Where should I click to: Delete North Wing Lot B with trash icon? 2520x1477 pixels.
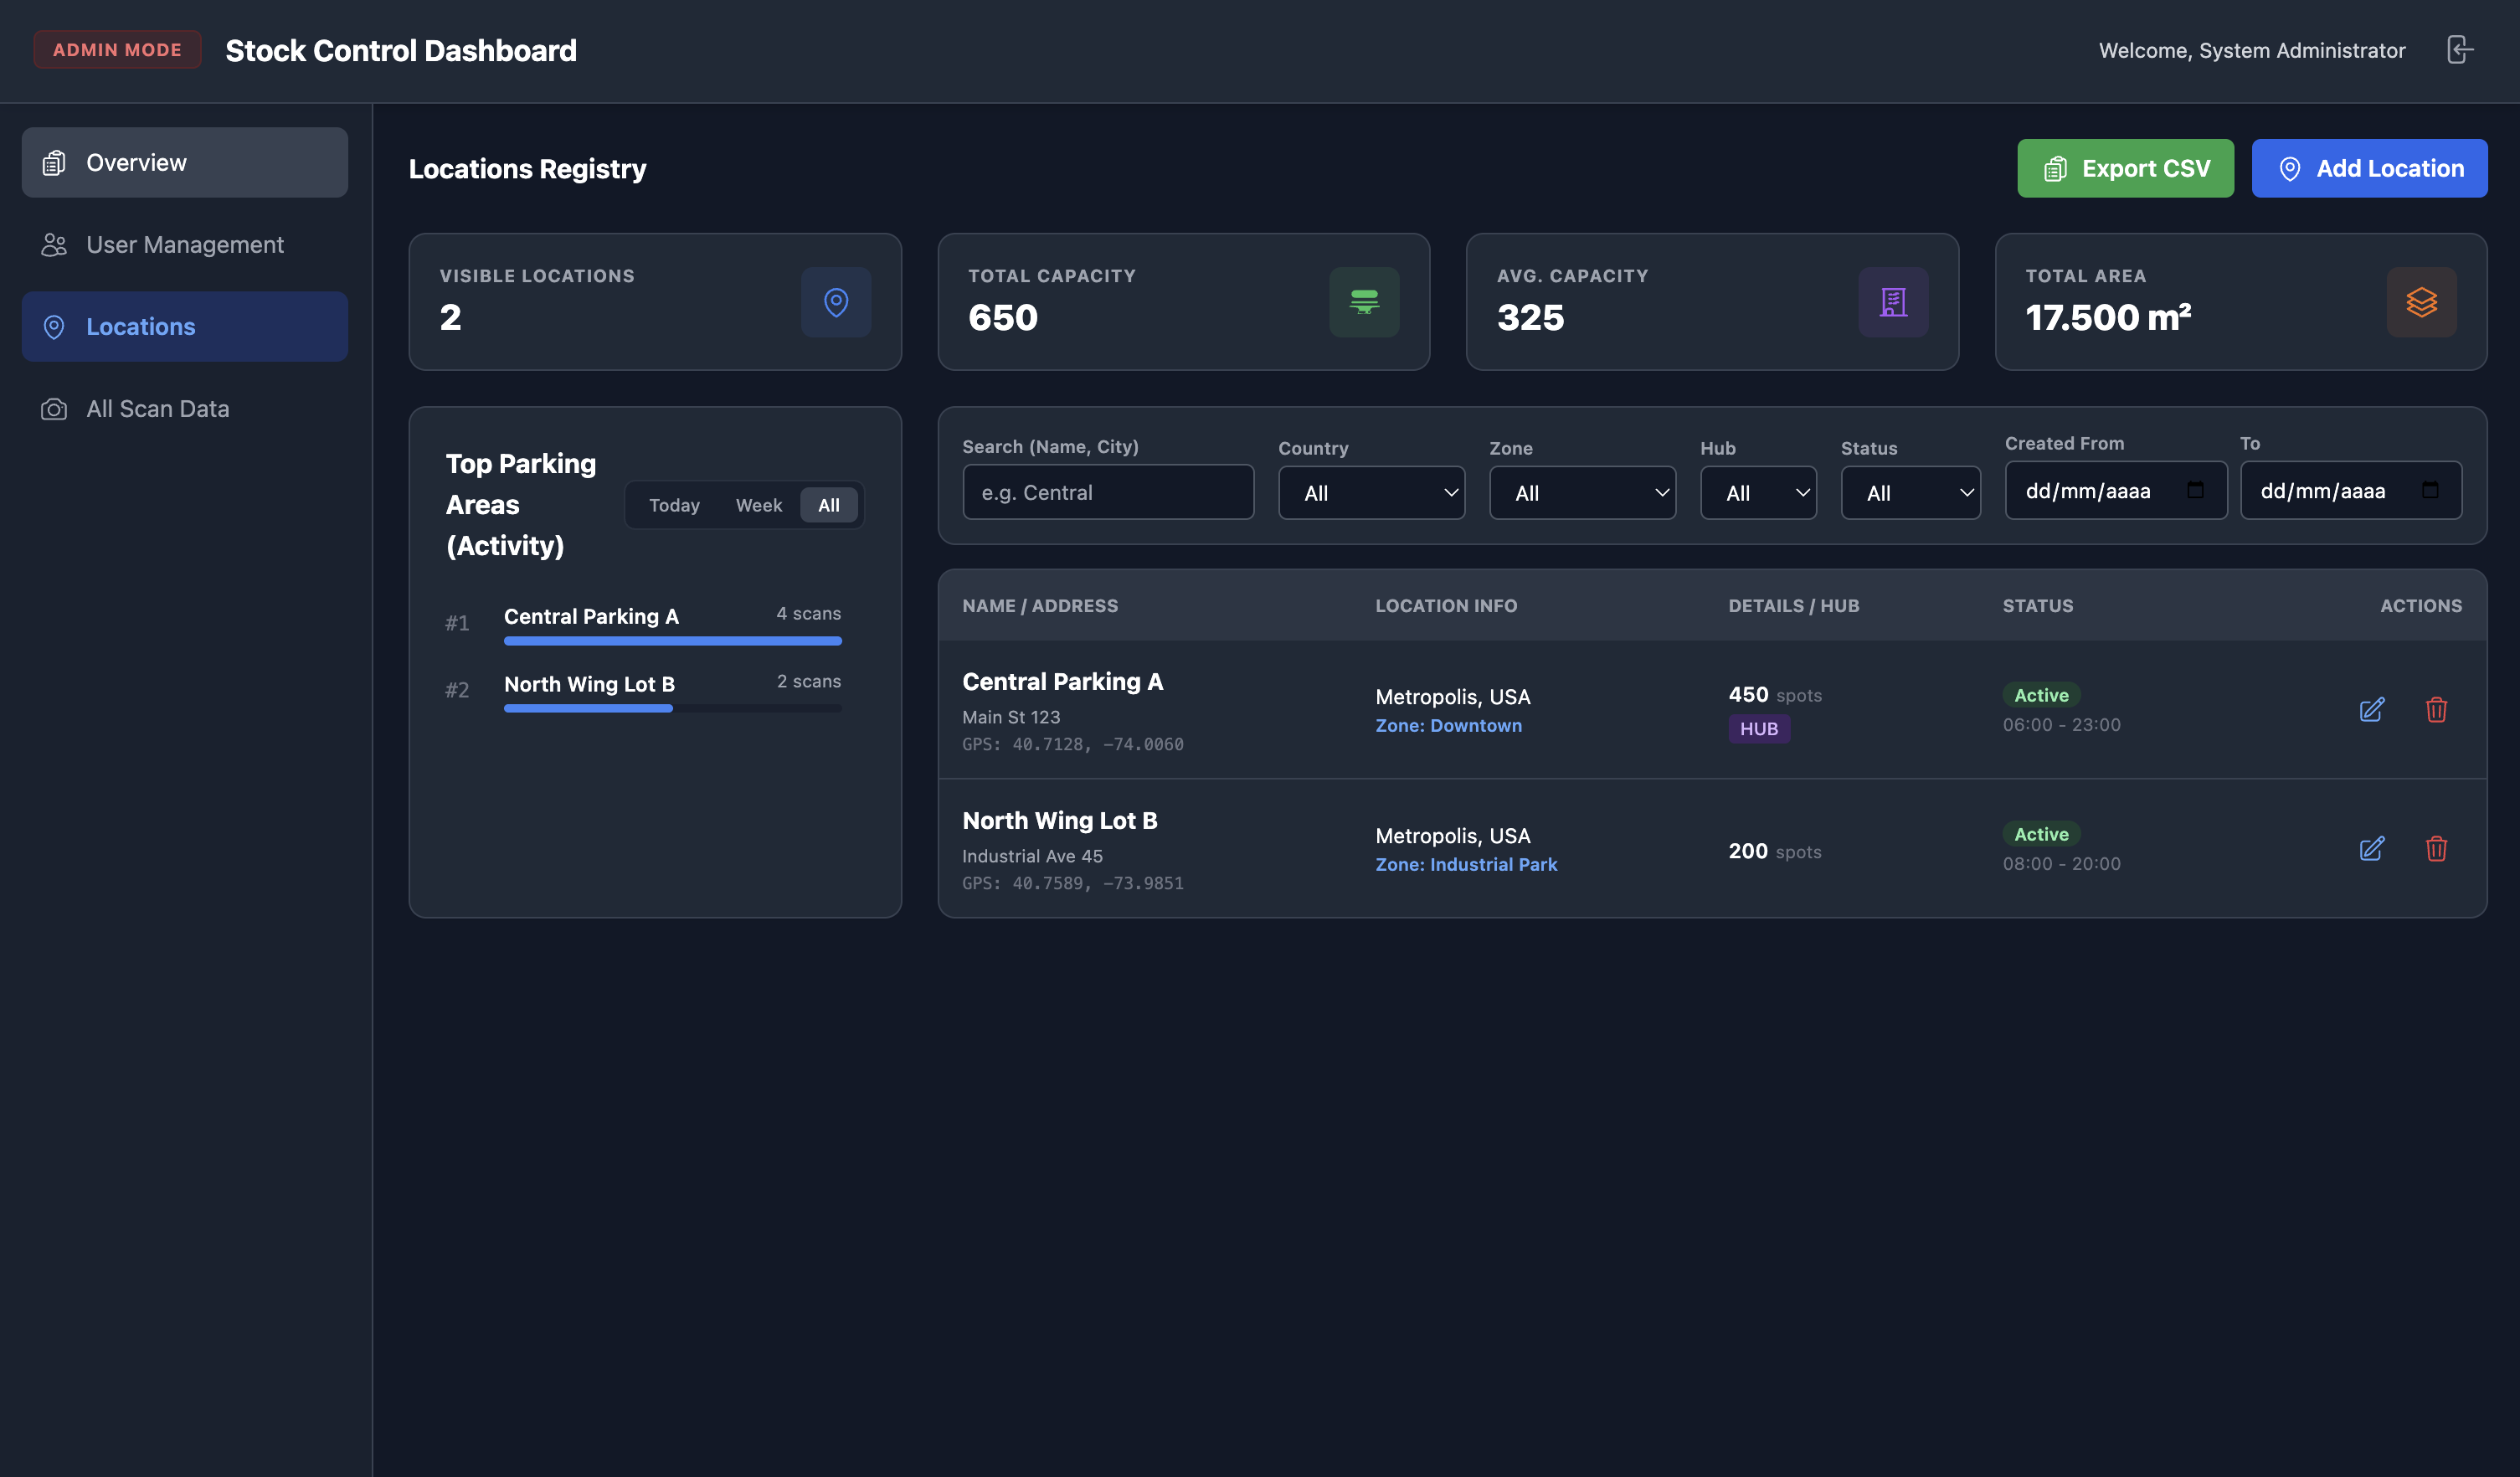(x=2436, y=849)
